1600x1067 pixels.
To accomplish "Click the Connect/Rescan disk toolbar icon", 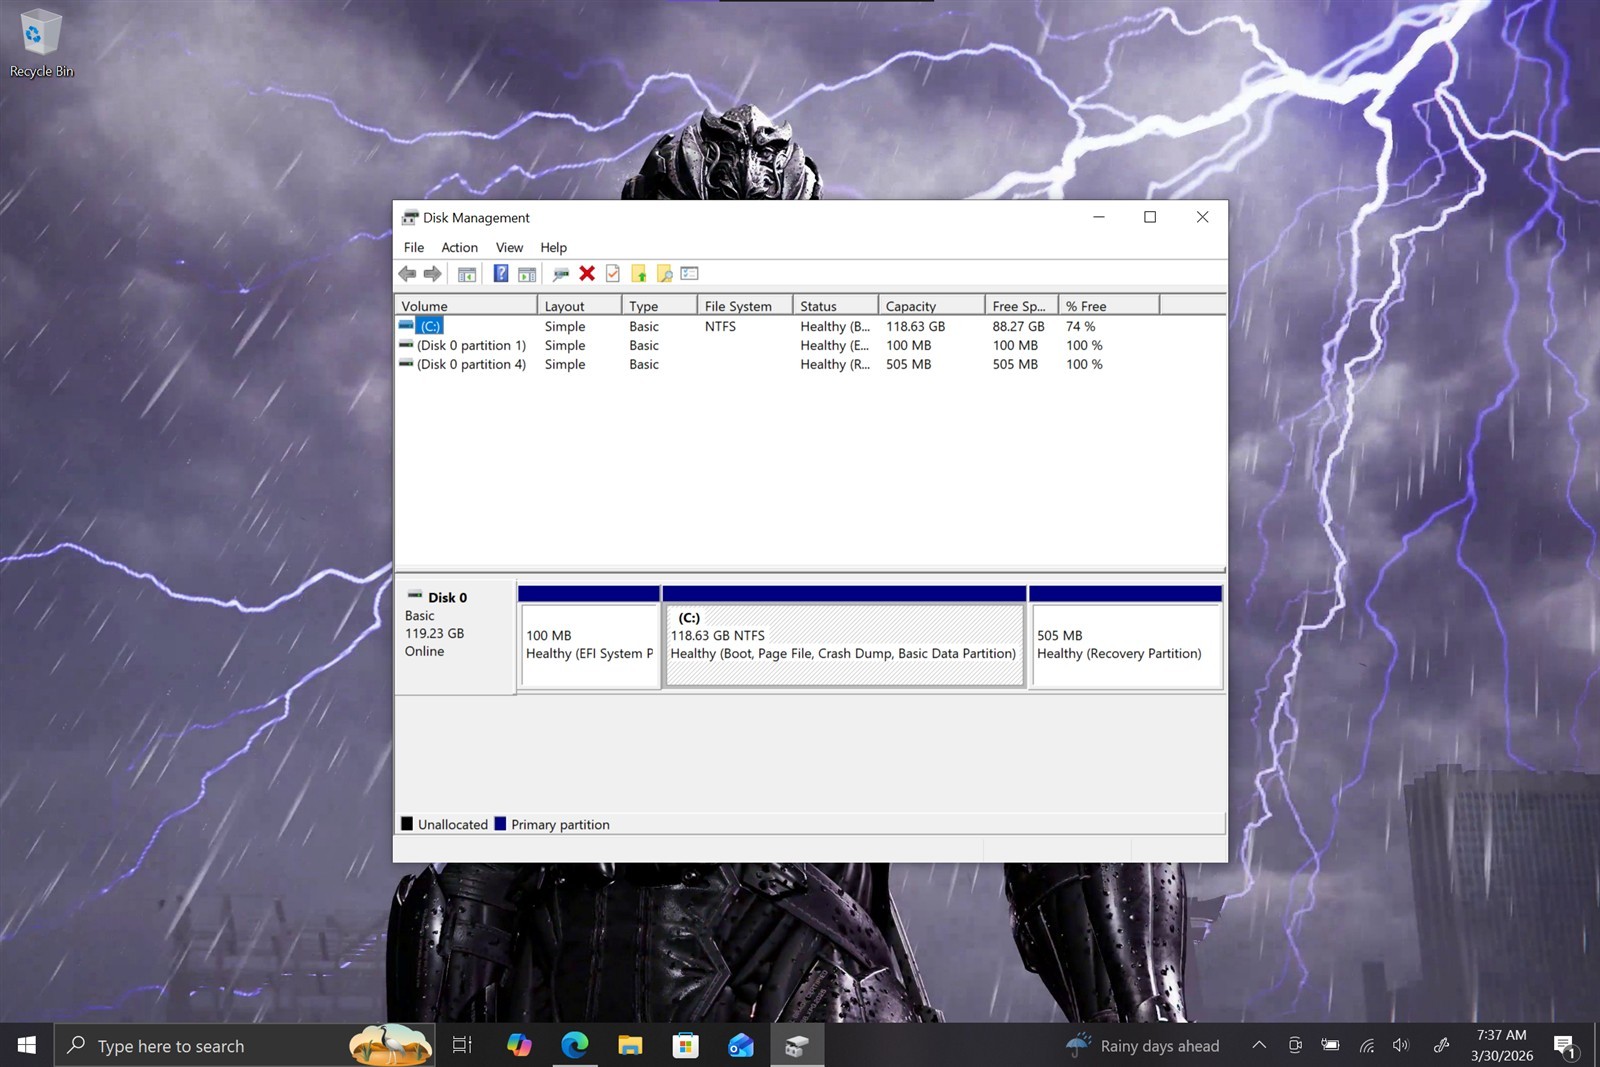I will click(561, 274).
